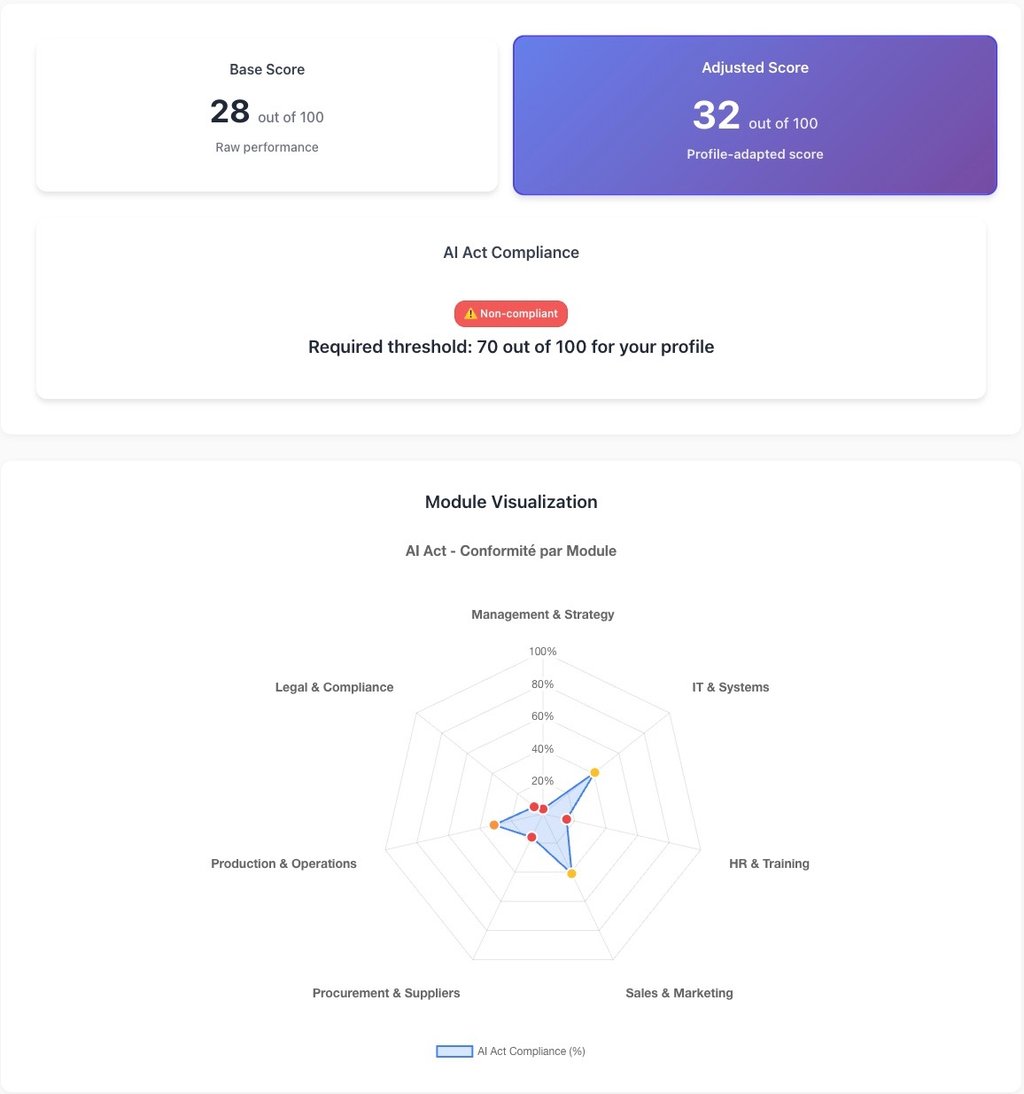Click the yellow Sales & Marketing data point
The height and width of the screenshot is (1094, 1024).
[x=572, y=874]
